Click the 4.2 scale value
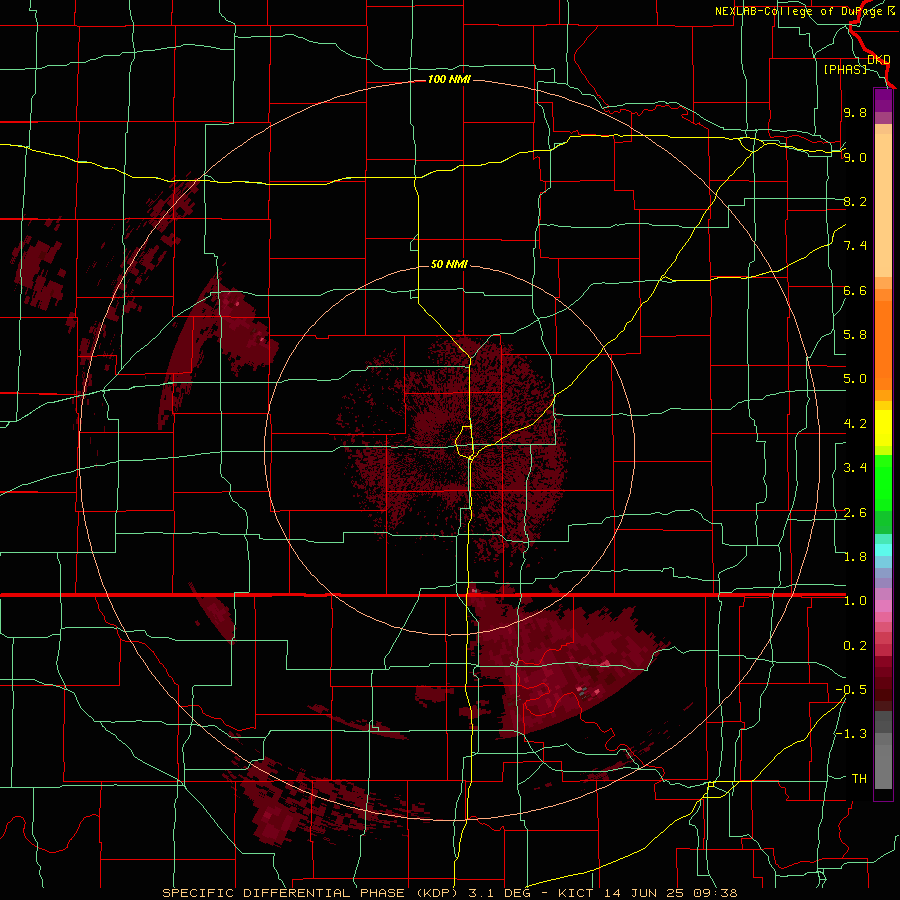The width and height of the screenshot is (900, 900). pyautogui.click(x=855, y=424)
